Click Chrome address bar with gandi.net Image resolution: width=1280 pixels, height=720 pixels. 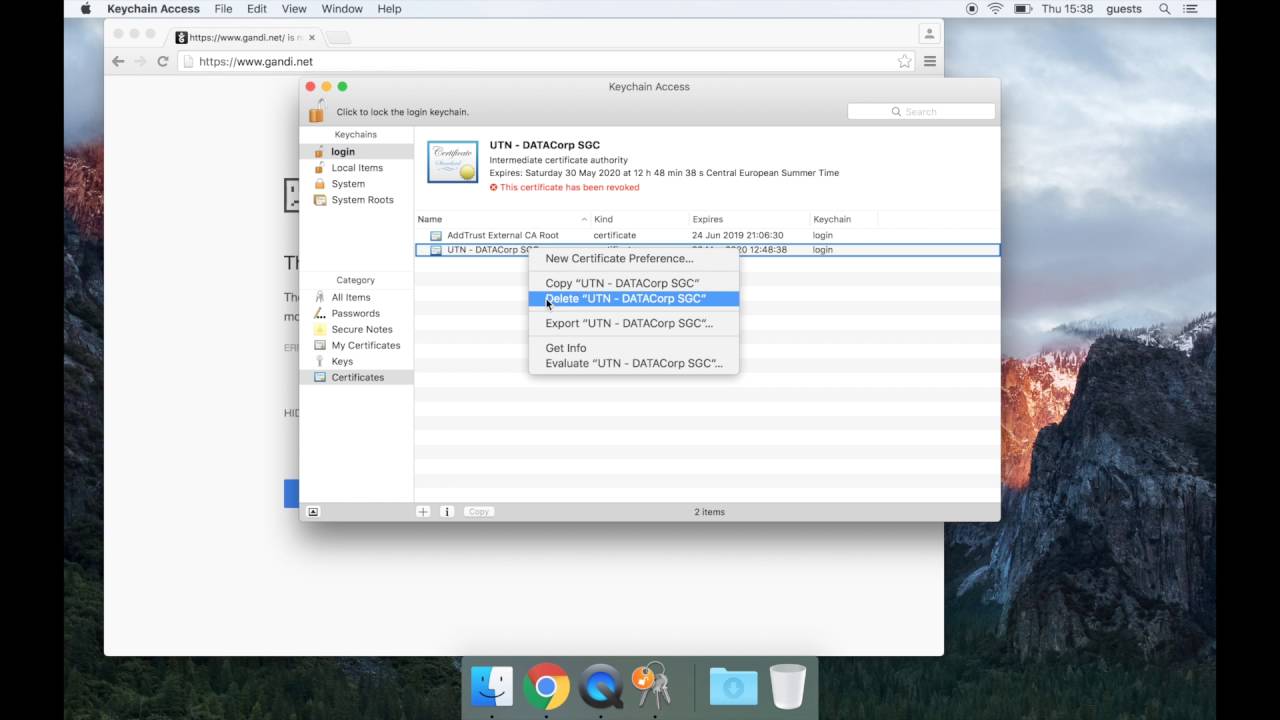point(545,61)
